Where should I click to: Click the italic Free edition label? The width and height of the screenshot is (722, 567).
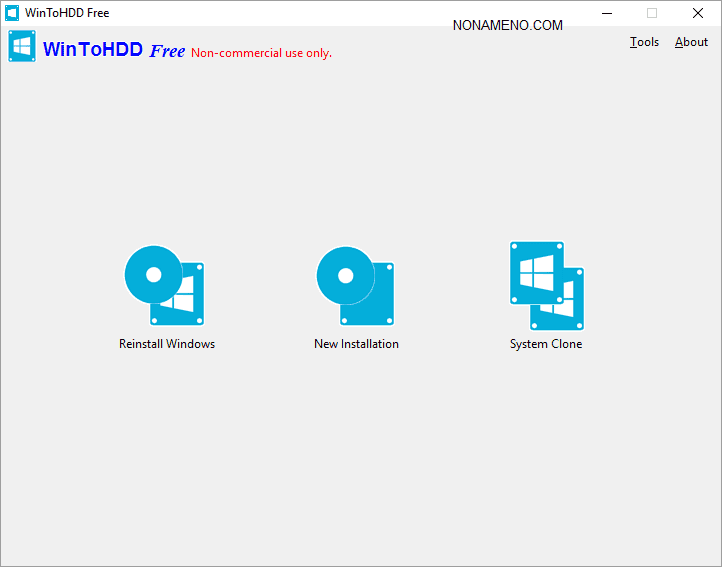point(167,51)
